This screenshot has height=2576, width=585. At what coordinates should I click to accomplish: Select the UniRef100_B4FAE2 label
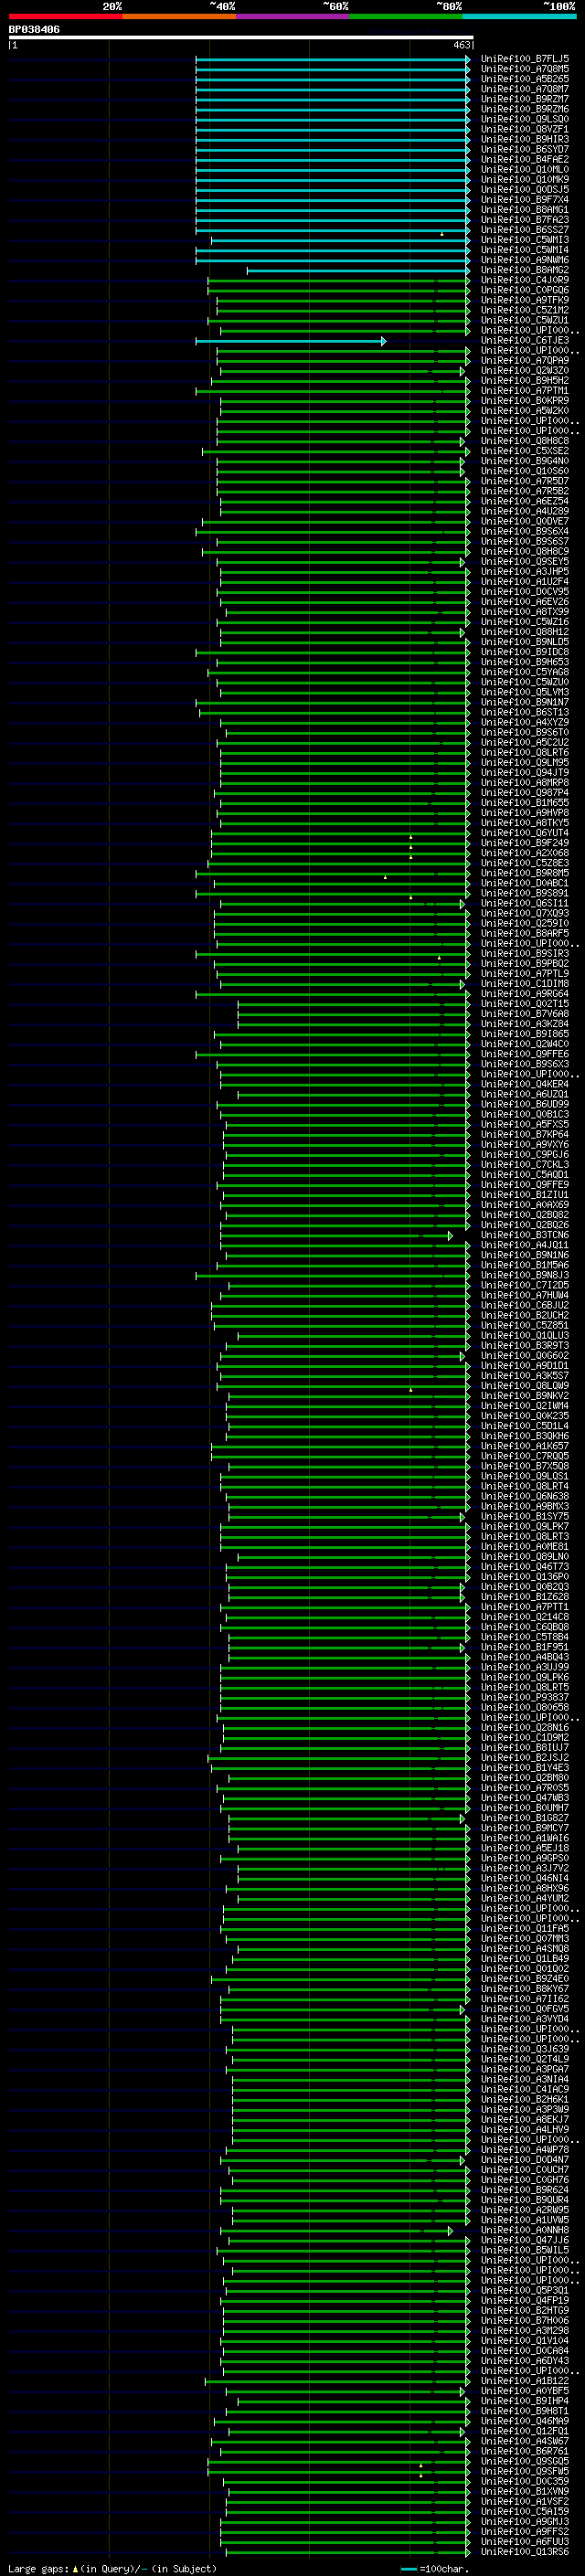point(525,159)
